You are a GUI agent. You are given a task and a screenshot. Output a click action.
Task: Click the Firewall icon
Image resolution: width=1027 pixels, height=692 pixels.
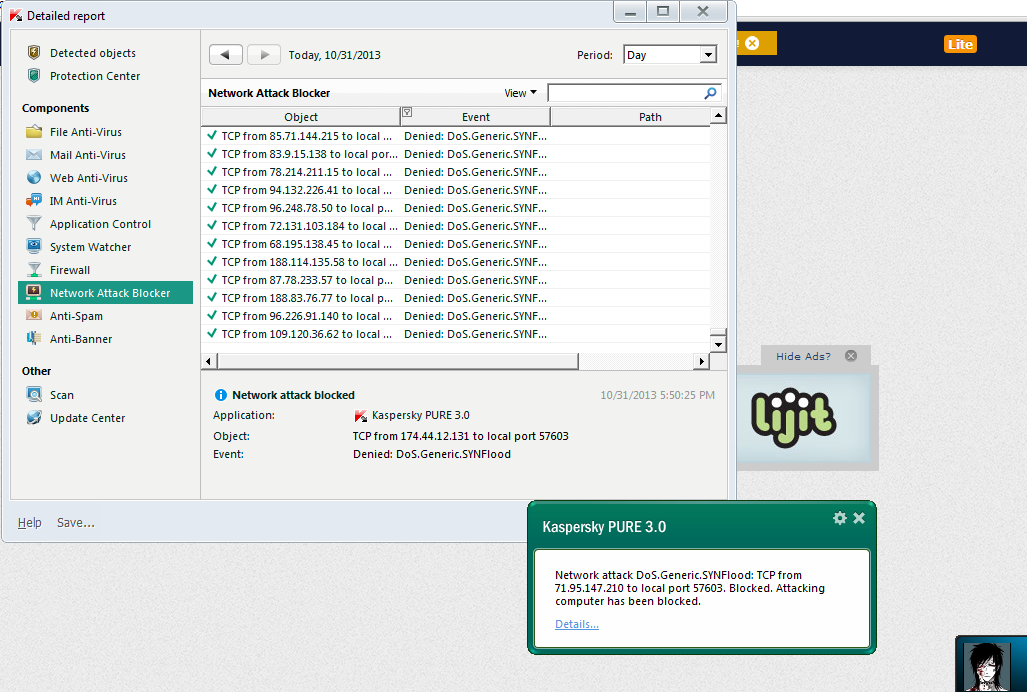point(34,269)
